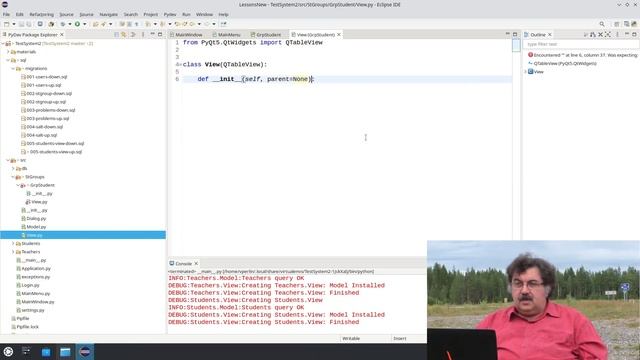Click the green Run button in toolbar

tap(77, 24)
